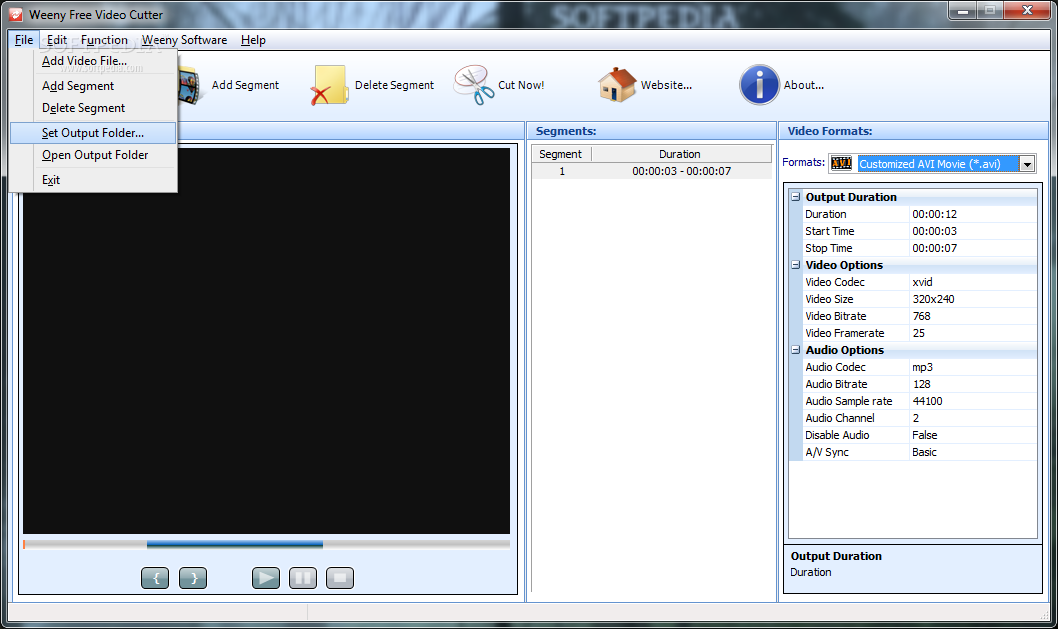Click the Add Segment toolbar label
Image resolution: width=1058 pixels, height=629 pixels.
pos(245,85)
